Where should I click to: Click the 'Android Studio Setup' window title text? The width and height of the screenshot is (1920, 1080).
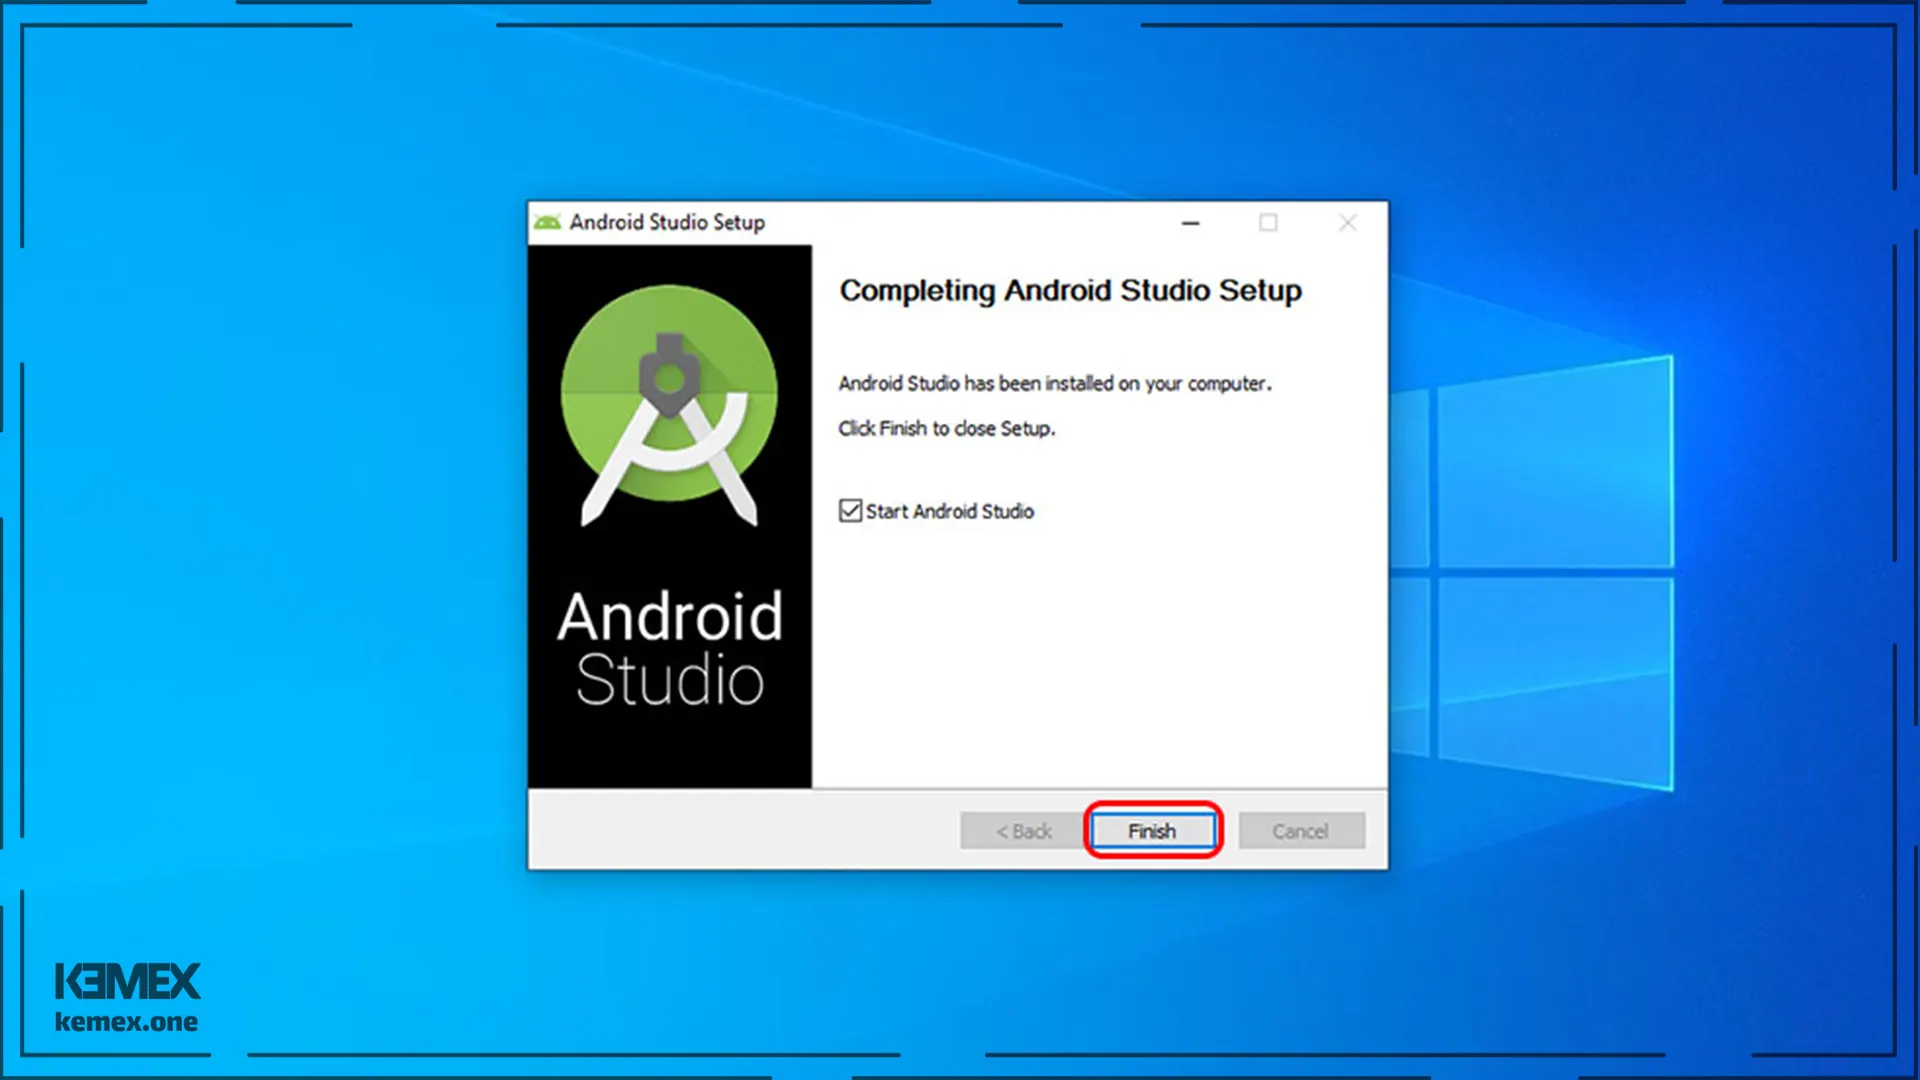pos(667,222)
